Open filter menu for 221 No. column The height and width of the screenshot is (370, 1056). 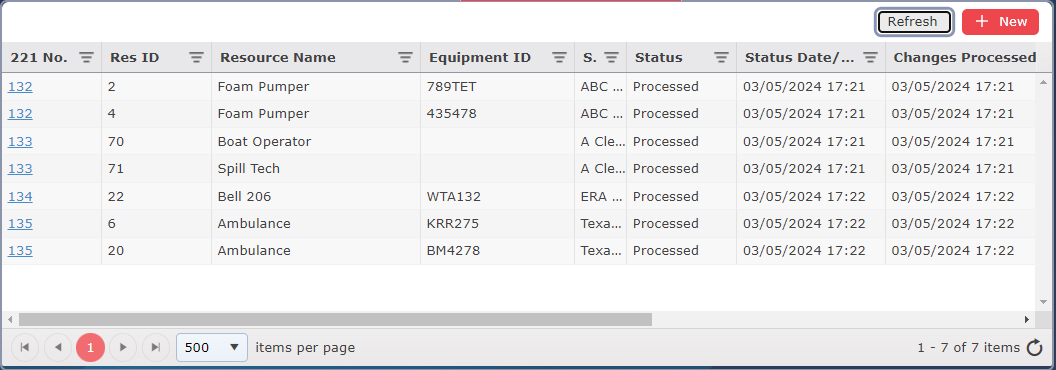click(x=86, y=58)
